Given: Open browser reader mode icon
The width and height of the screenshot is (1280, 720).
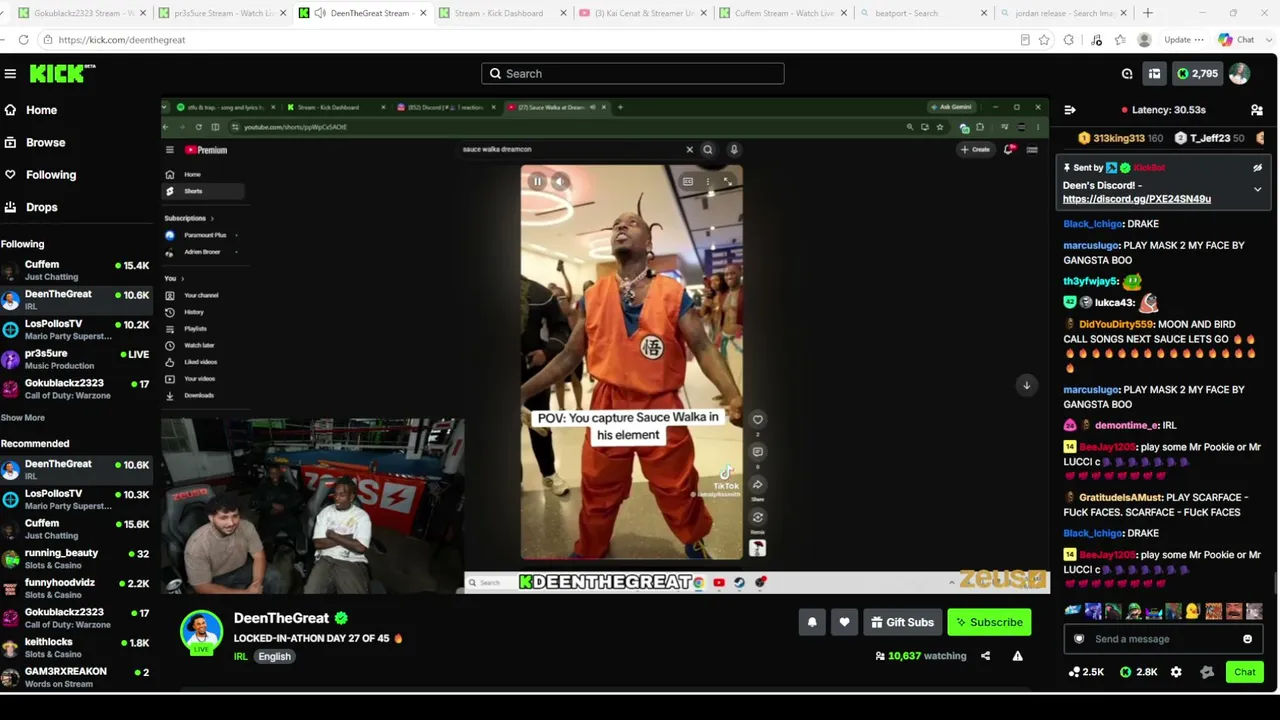Looking at the screenshot, I should (1025, 40).
